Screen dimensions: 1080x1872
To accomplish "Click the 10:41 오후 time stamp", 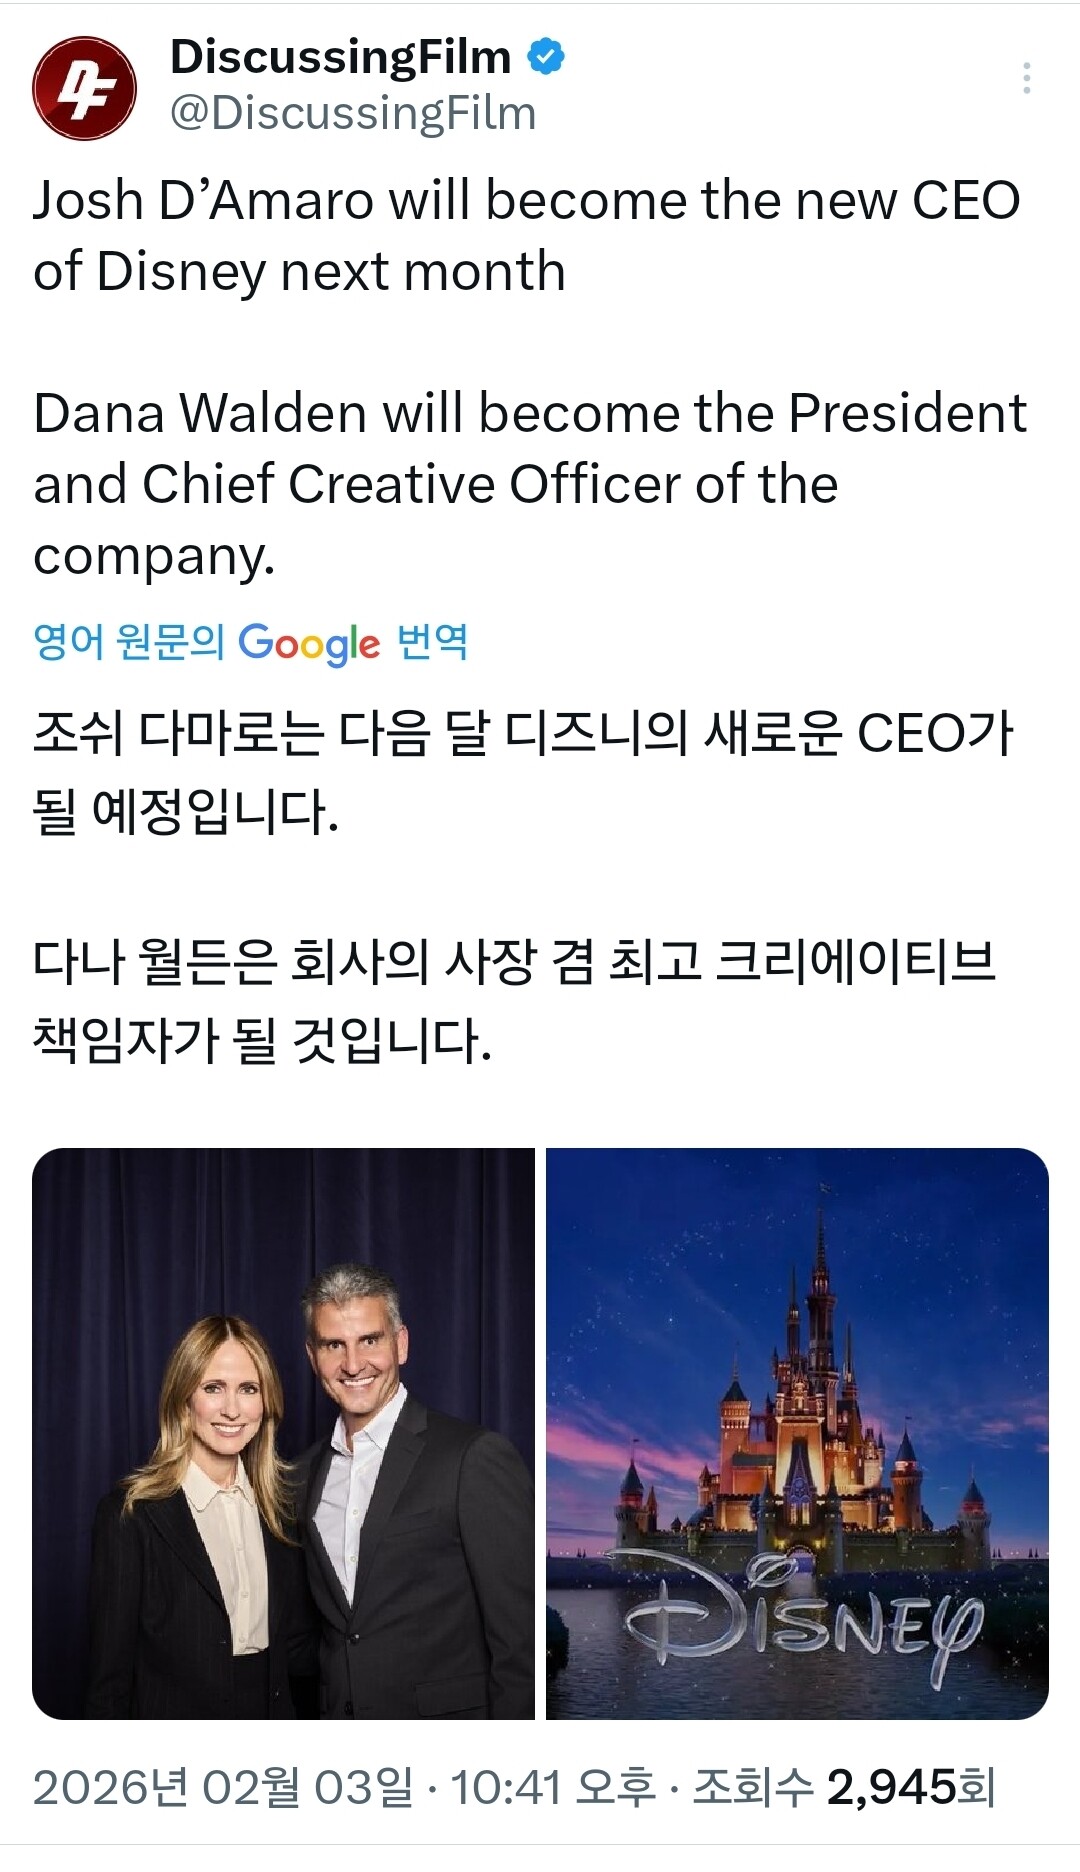I will [552, 1787].
